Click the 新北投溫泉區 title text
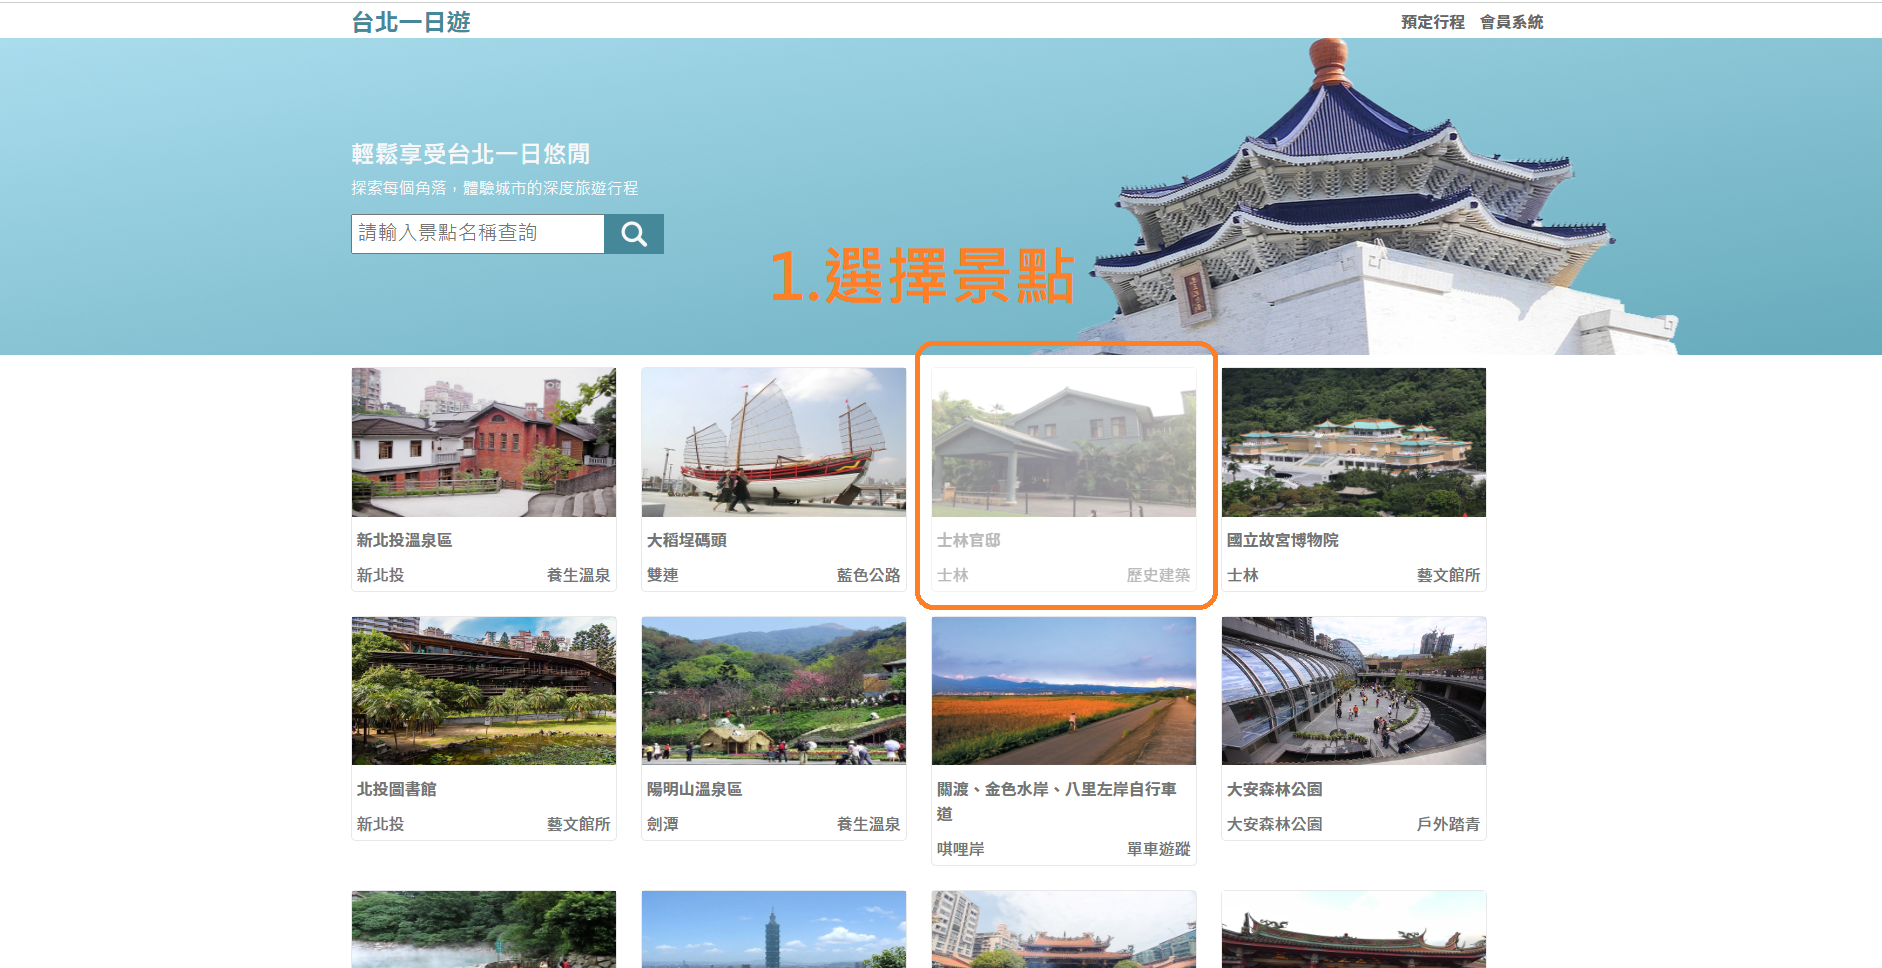This screenshot has width=1882, height=968. (x=404, y=540)
